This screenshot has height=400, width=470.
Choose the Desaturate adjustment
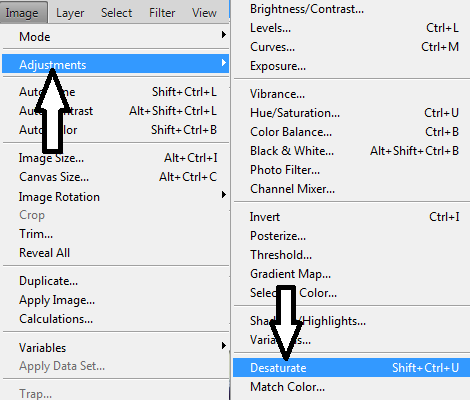351,368
